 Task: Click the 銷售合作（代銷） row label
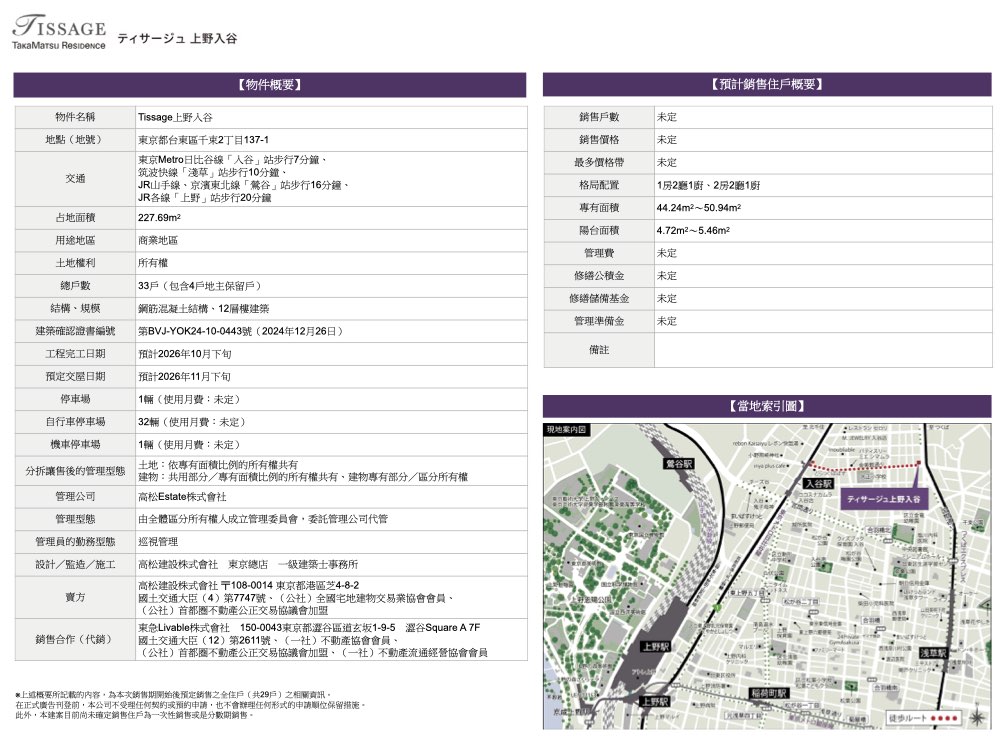[x=75, y=640]
